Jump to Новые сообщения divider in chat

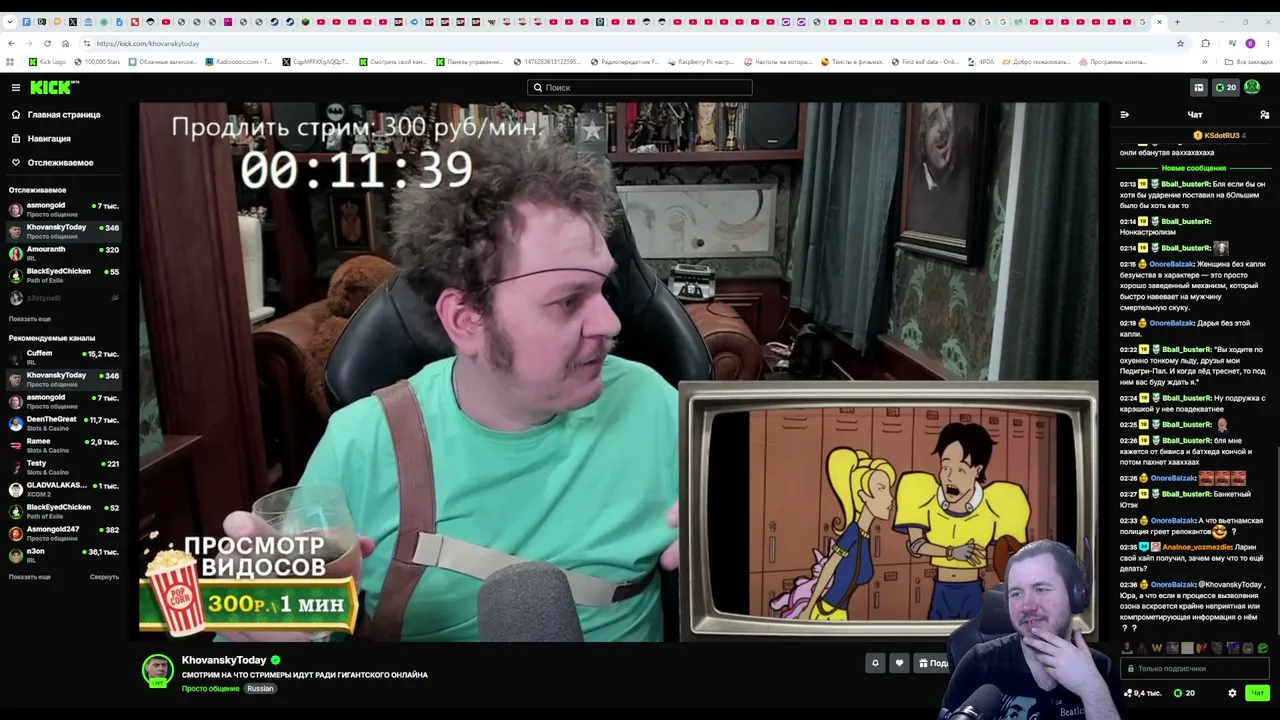[x=1194, y=168]
